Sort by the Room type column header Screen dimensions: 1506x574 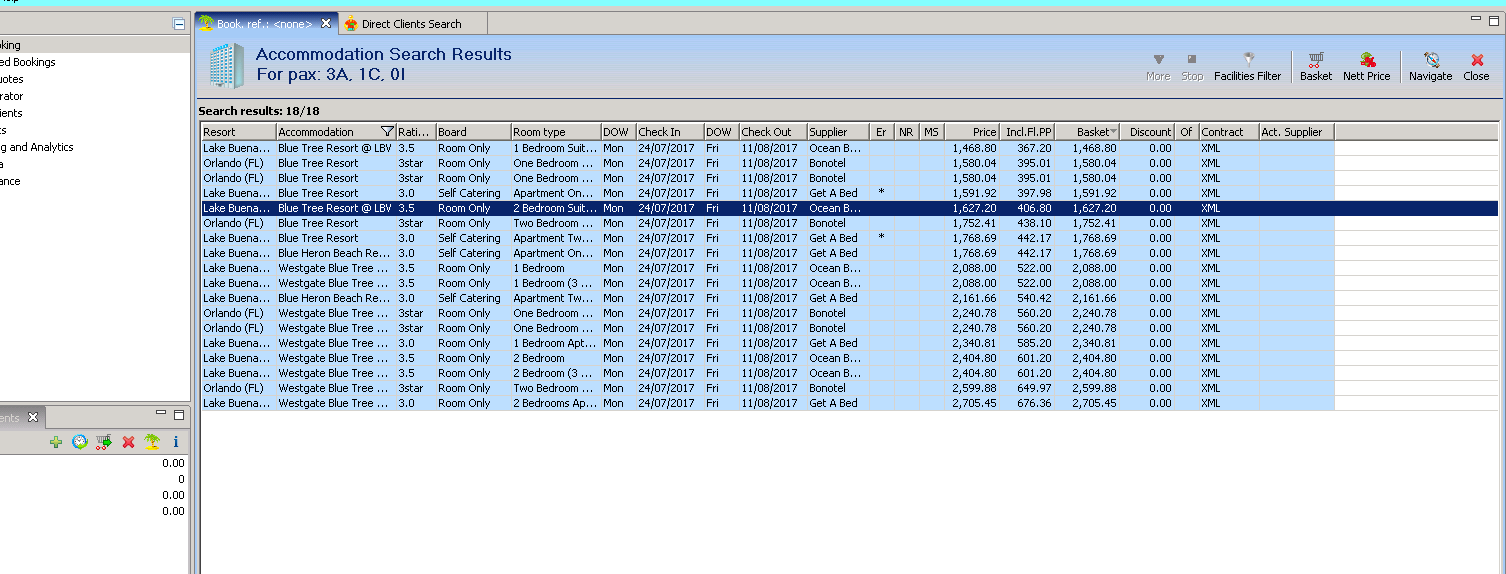556,132
